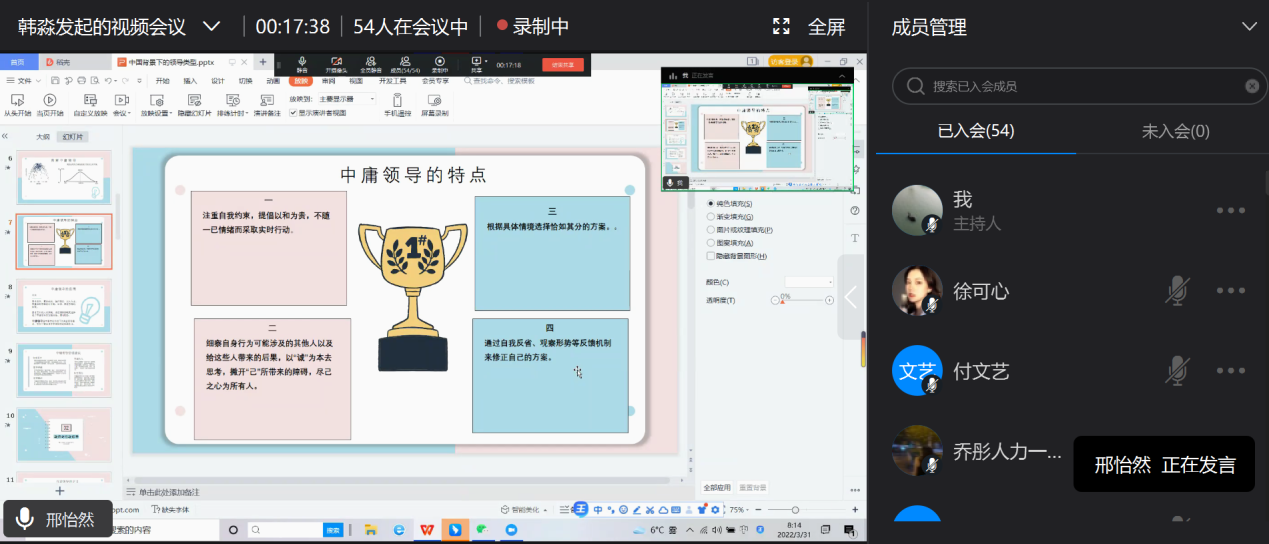This screenshot has height=544, width=1269.
Task: Toggle the 隐藏背景图形 checkbox
Action: (x=711, y=256)
